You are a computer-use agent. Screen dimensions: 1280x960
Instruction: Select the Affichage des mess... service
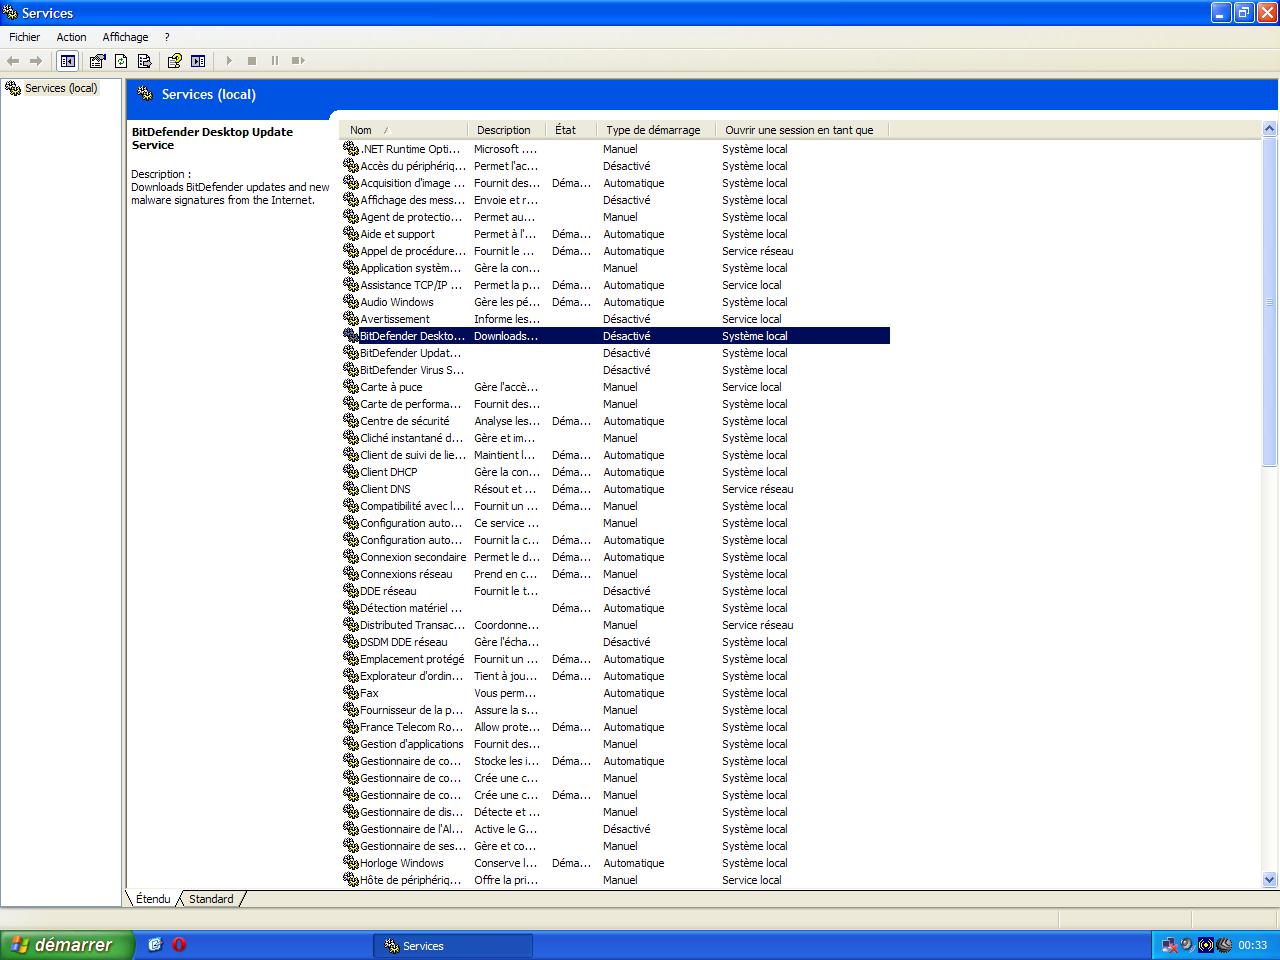615,200
